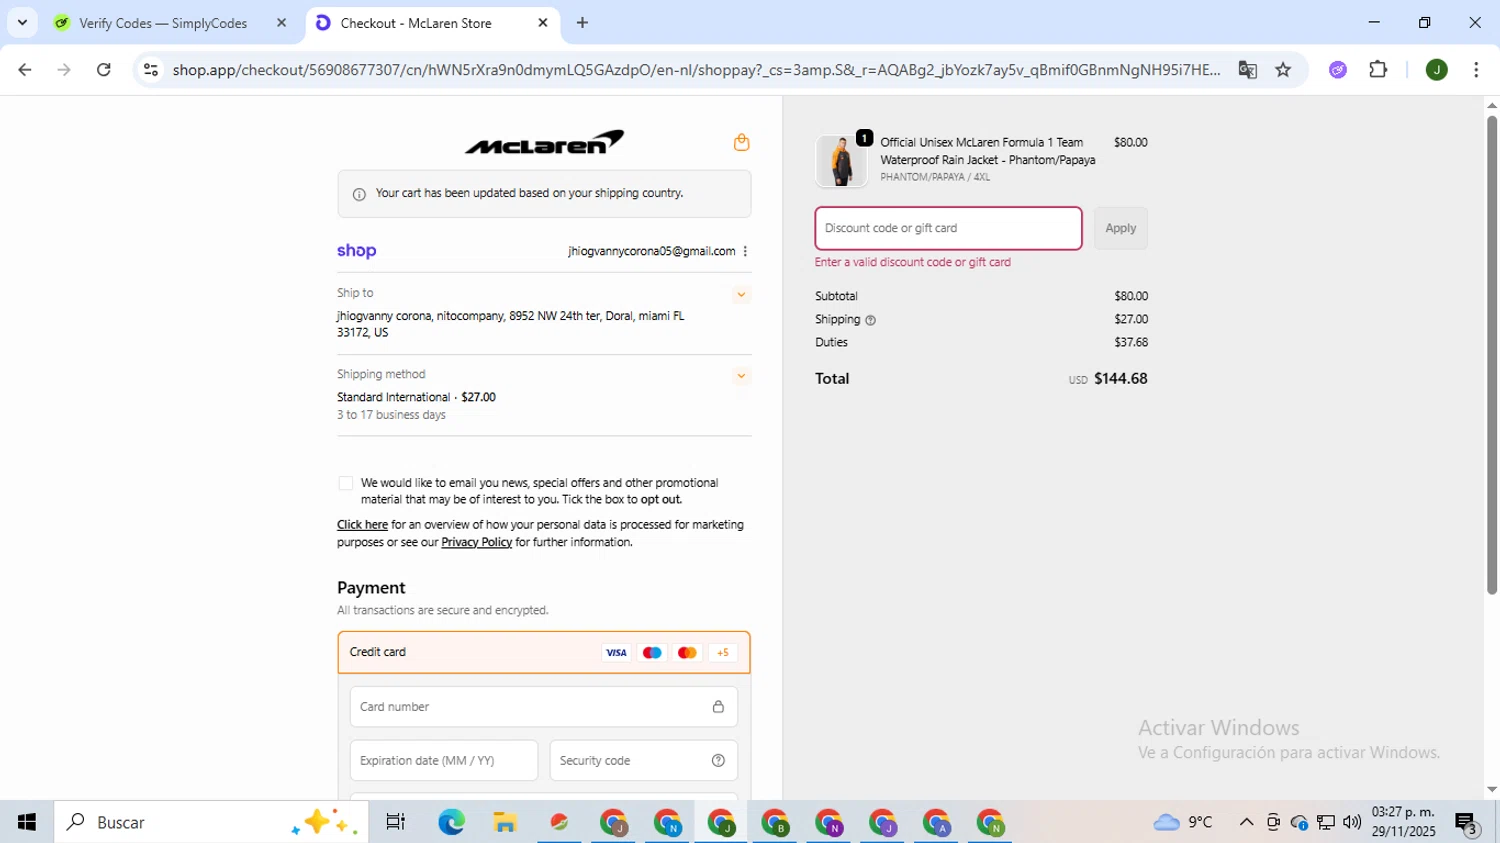Open the Chrome profile J avatar
Image resolution: width=1500 pixels, height=843 pixels.
coord(1437,69)
